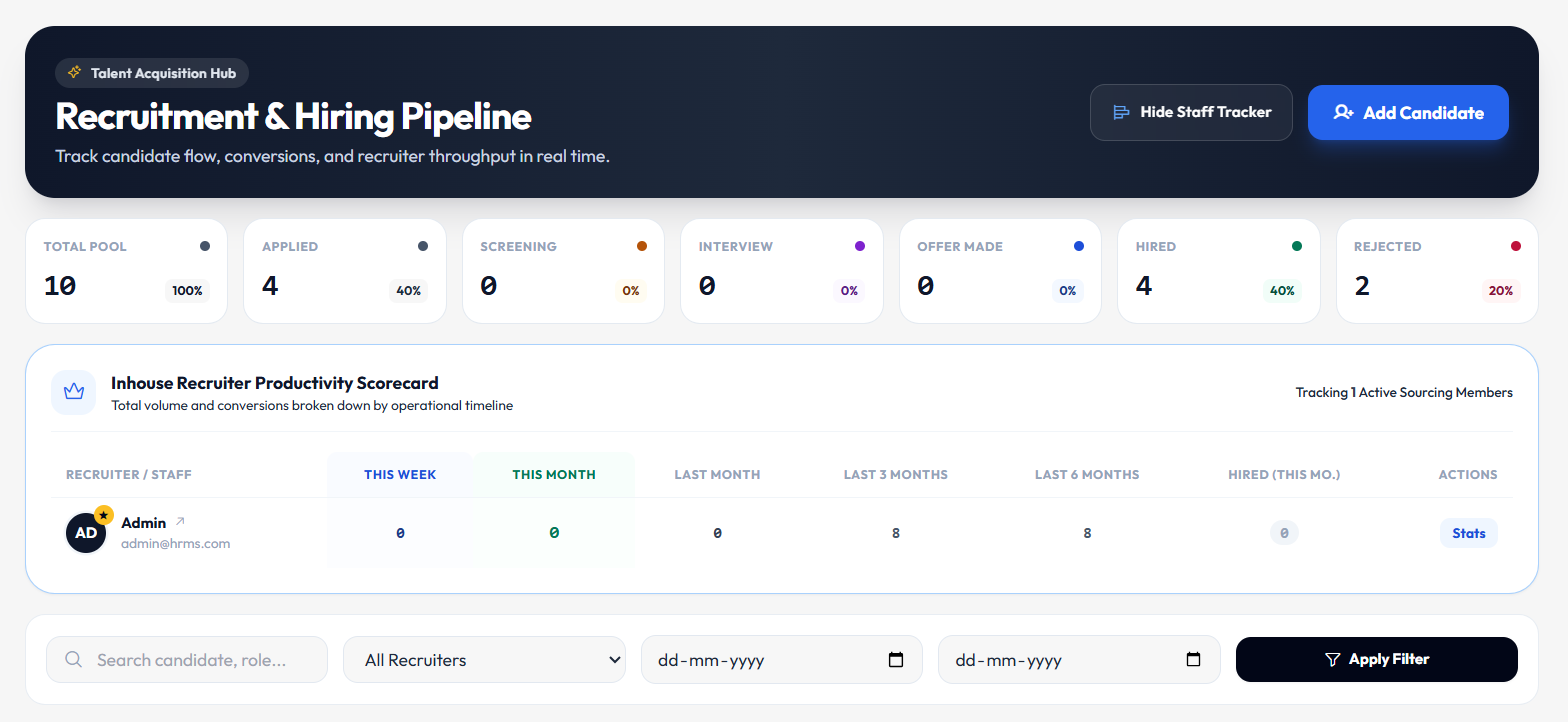The width and height of the screenshot is (1568, 722).
Task: Click the Applied stat card
Action: click(345, 271)
